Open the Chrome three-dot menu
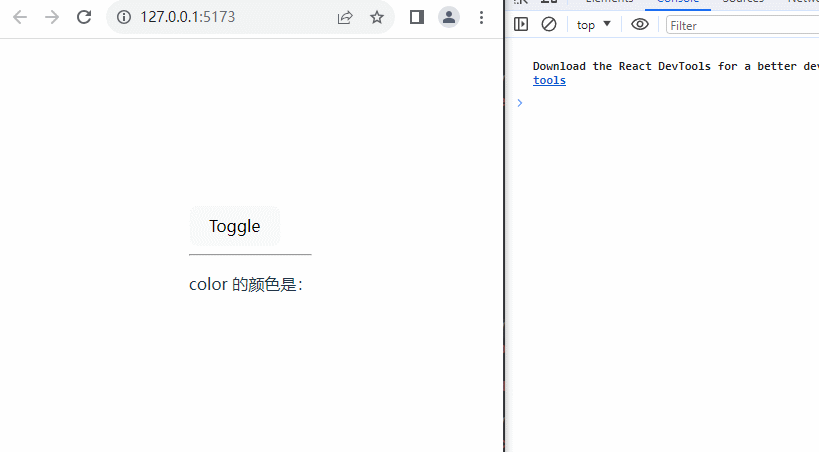 coord(482,17)
